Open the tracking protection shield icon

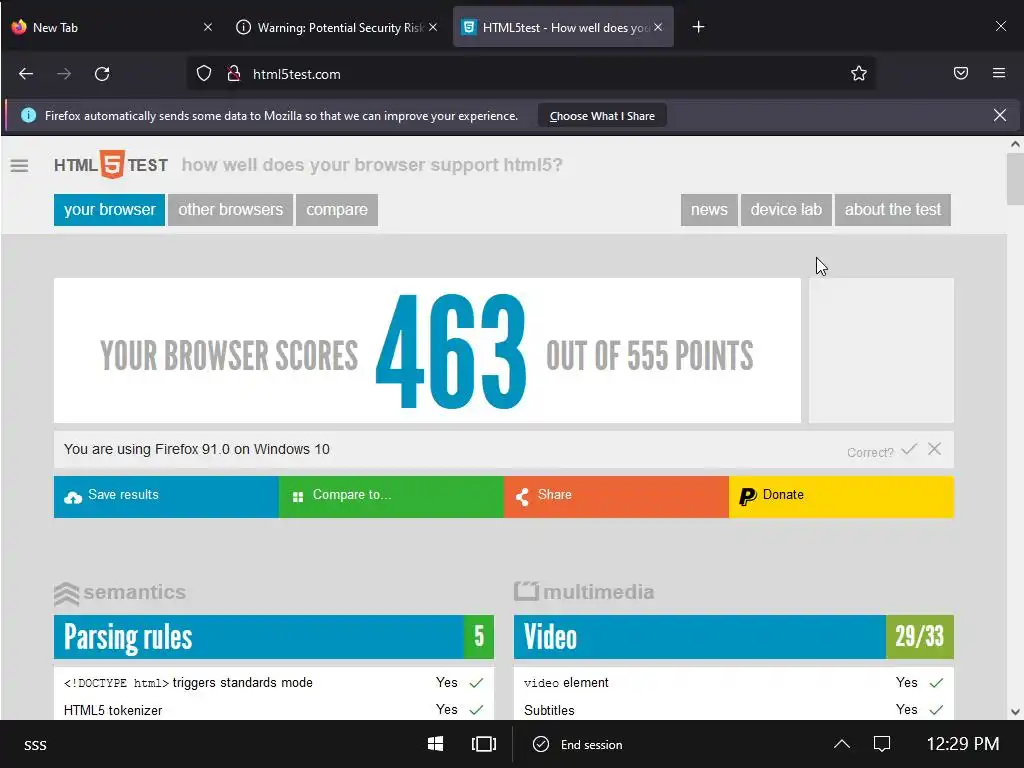pyautogui.click(x=204, y=74)
